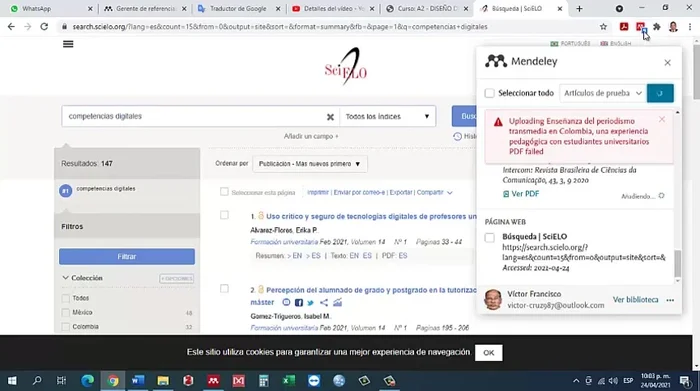
Task: Open taskbar search magnifier
Action: click(x=37, y=381)
